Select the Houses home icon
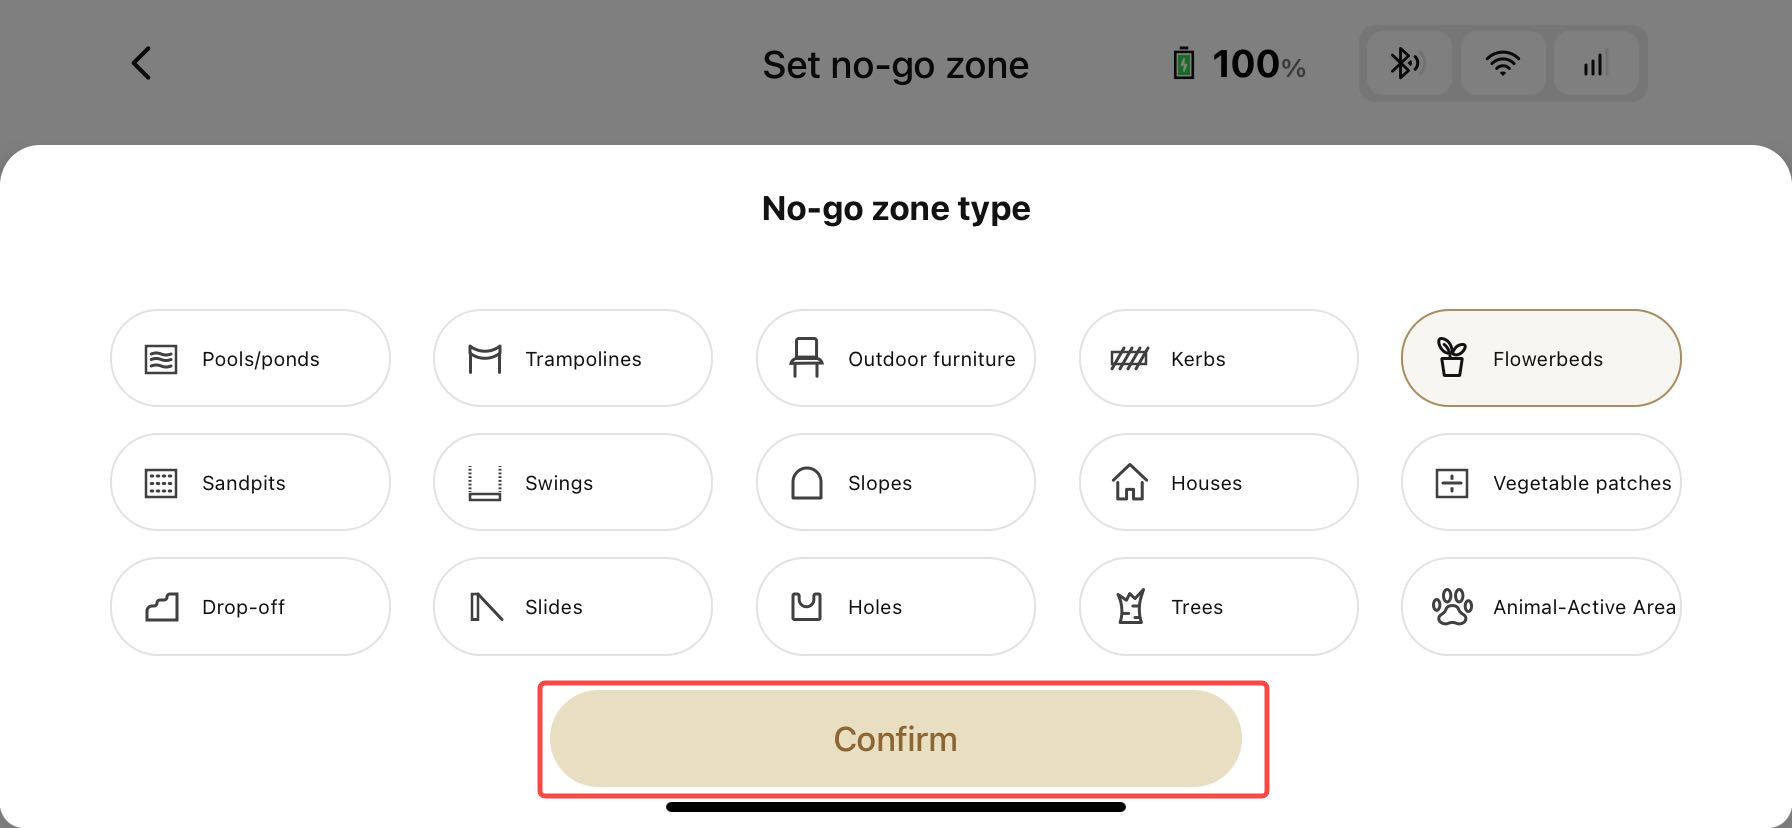1792x828 pixels. [x=1130, y=482]
